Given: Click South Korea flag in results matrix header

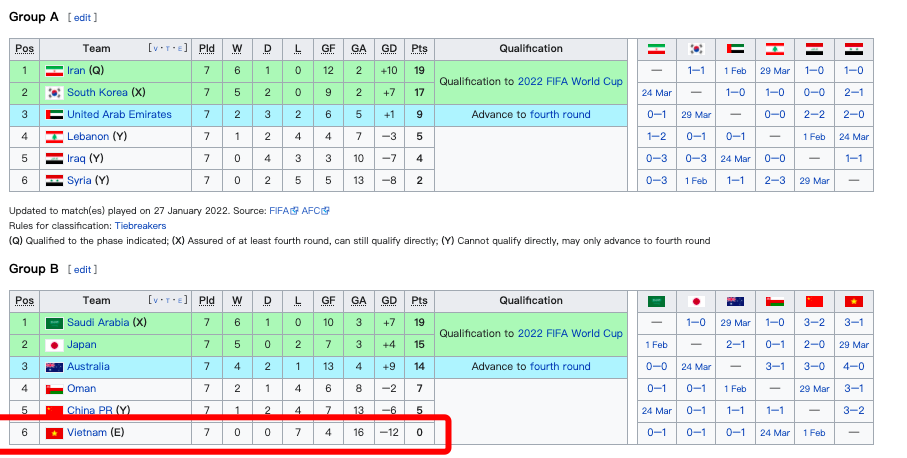Looking at the screenshot, I should (696, 49).
